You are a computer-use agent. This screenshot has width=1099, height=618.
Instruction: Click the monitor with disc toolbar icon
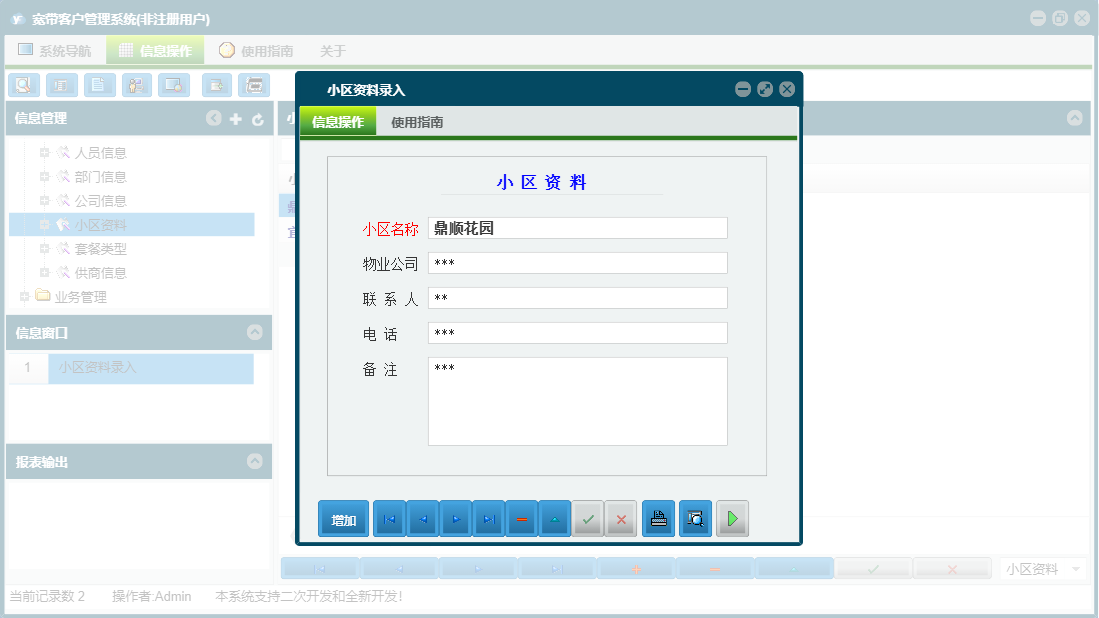[x=174, y=85]
